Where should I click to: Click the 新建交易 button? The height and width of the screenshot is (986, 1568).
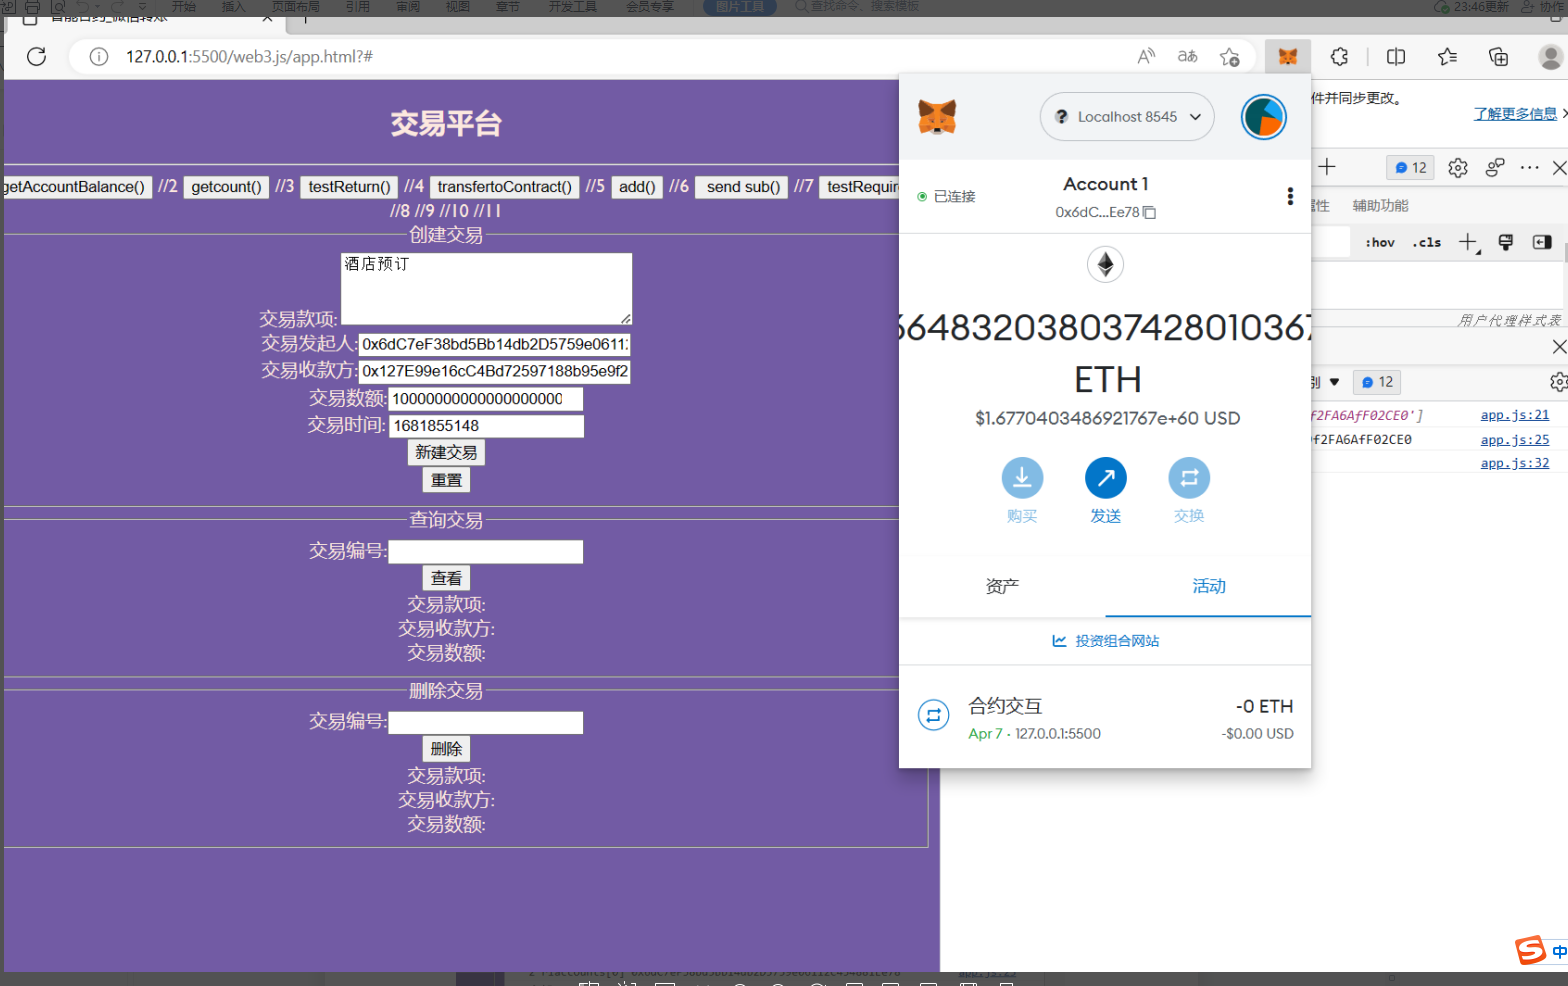coord(446,453)
